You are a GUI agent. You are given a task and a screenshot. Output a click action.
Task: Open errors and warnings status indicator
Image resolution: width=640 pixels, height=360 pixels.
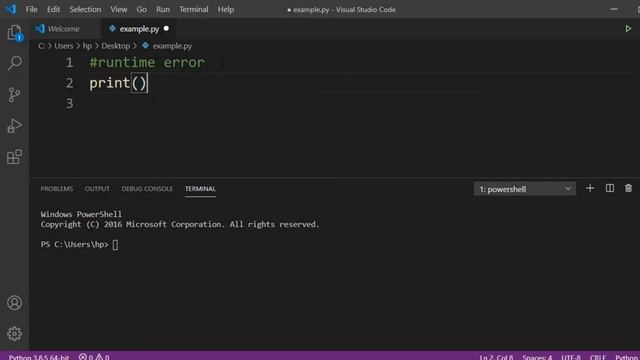point(94,357)
